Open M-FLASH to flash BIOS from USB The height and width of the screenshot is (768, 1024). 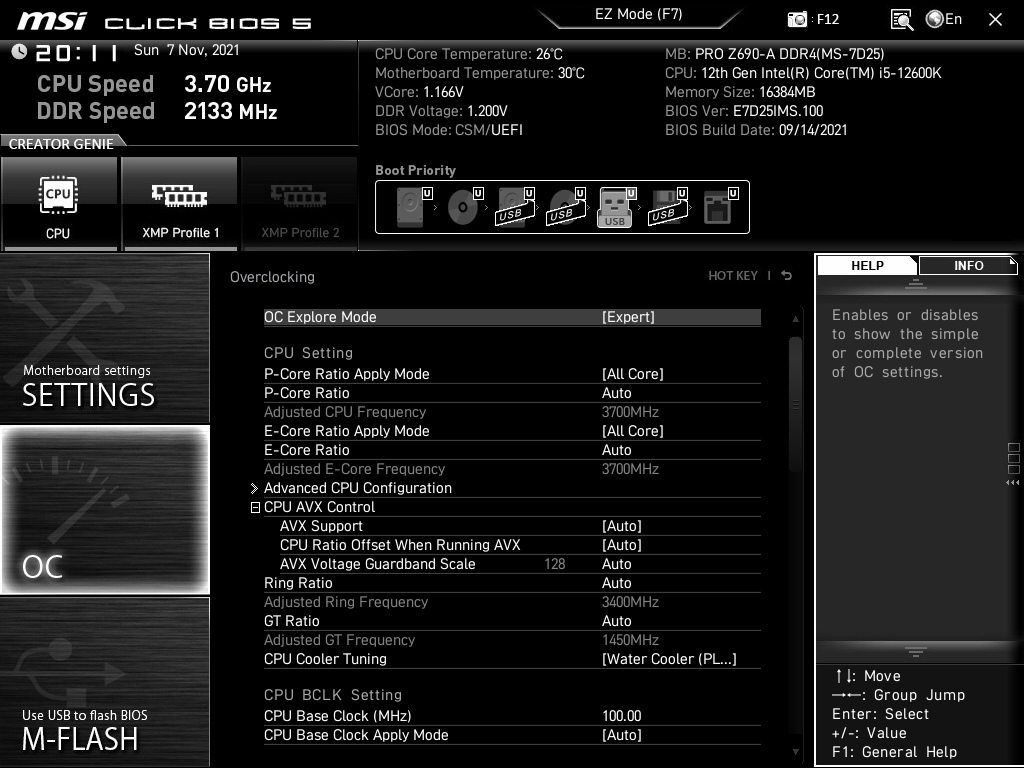point(104,681)
